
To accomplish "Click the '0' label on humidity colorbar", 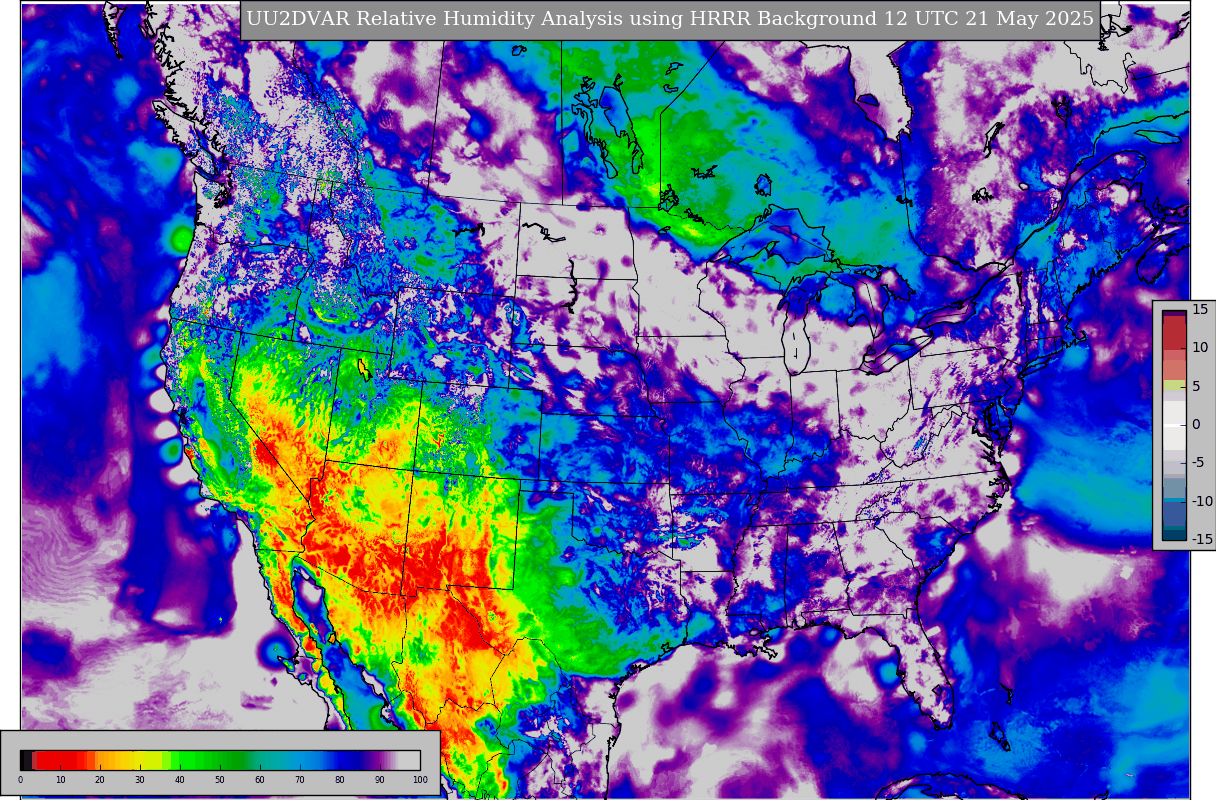I will pyautogui.click(x=20, y=780).
